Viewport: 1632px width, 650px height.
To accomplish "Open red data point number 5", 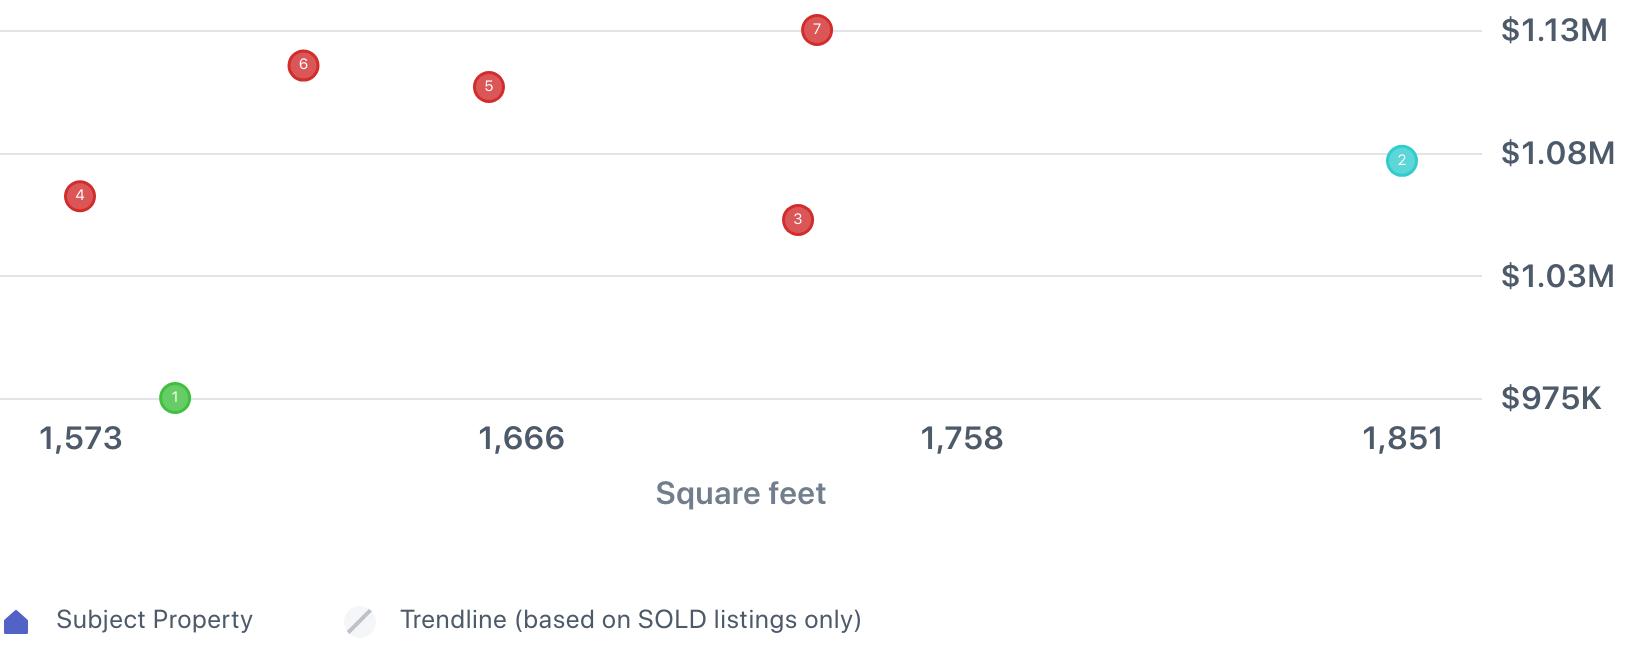I will [x=489, y=87].
